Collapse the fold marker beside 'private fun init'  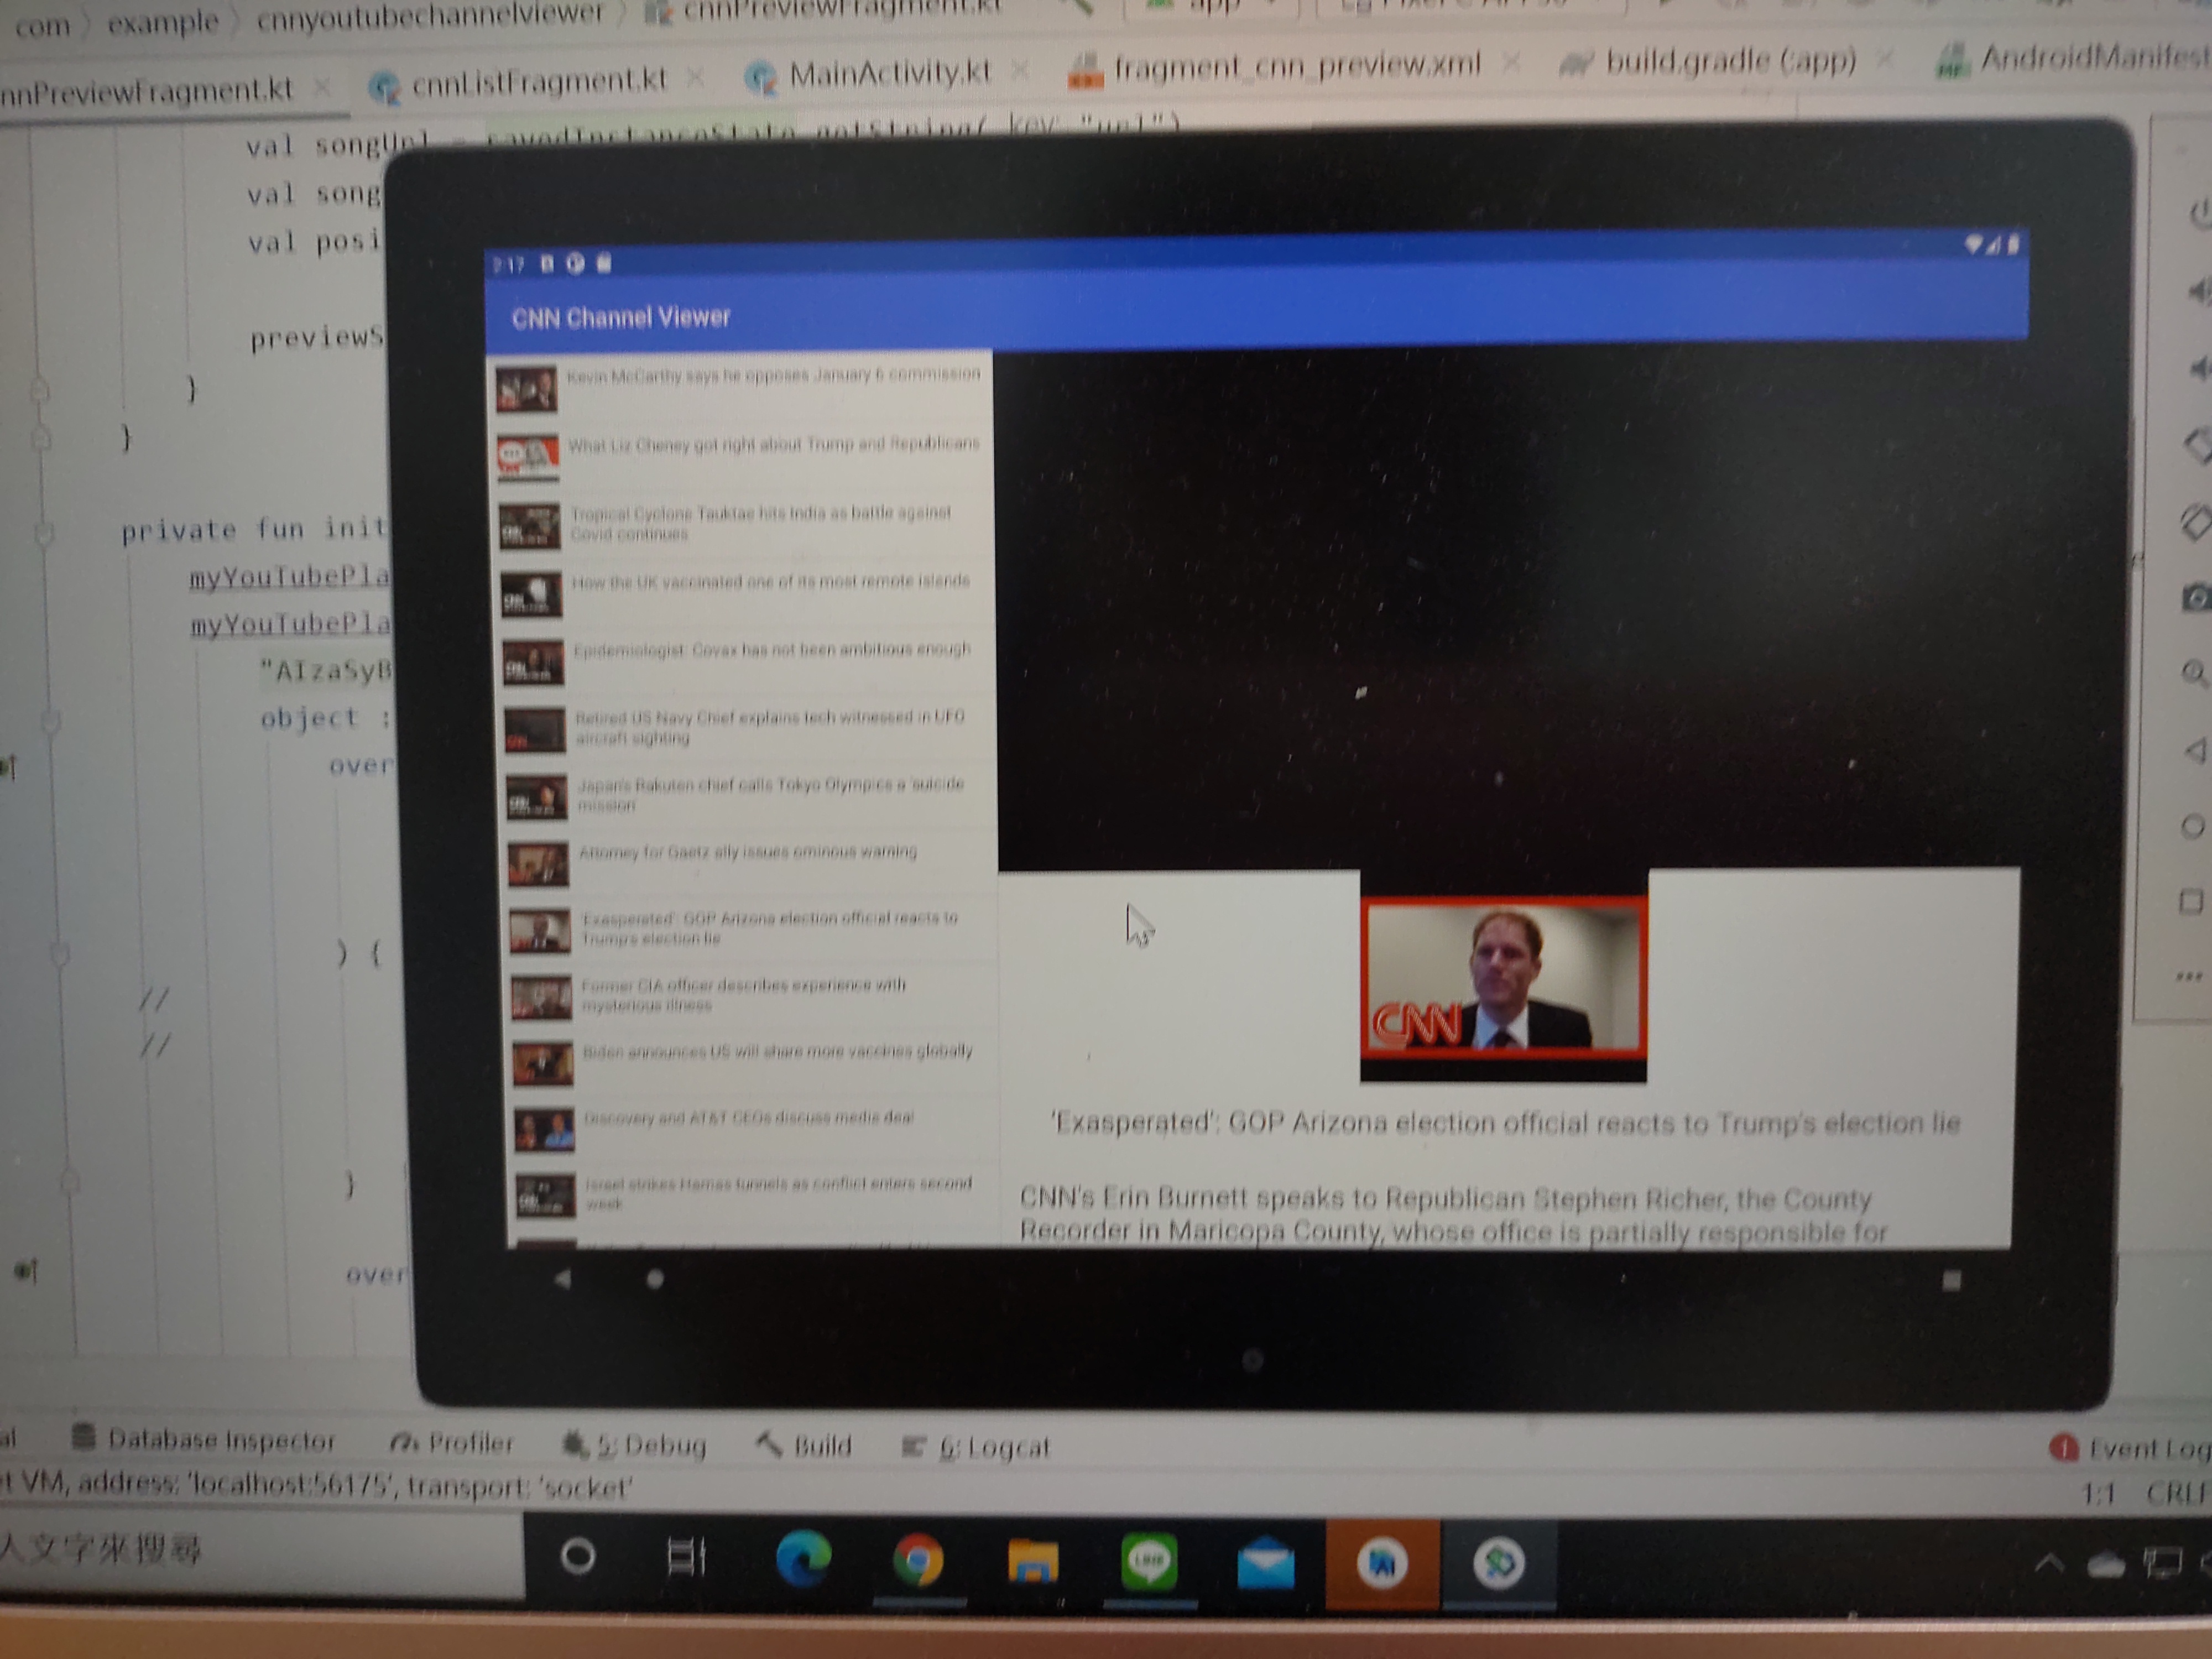pos(43,533)
